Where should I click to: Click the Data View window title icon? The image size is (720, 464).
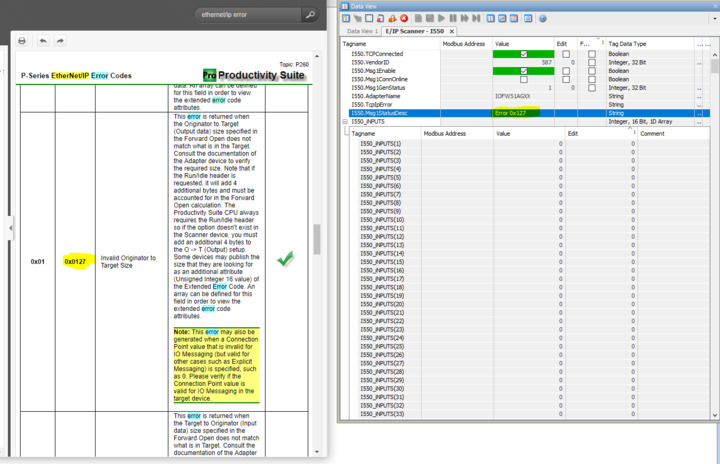tap(345, 6)
